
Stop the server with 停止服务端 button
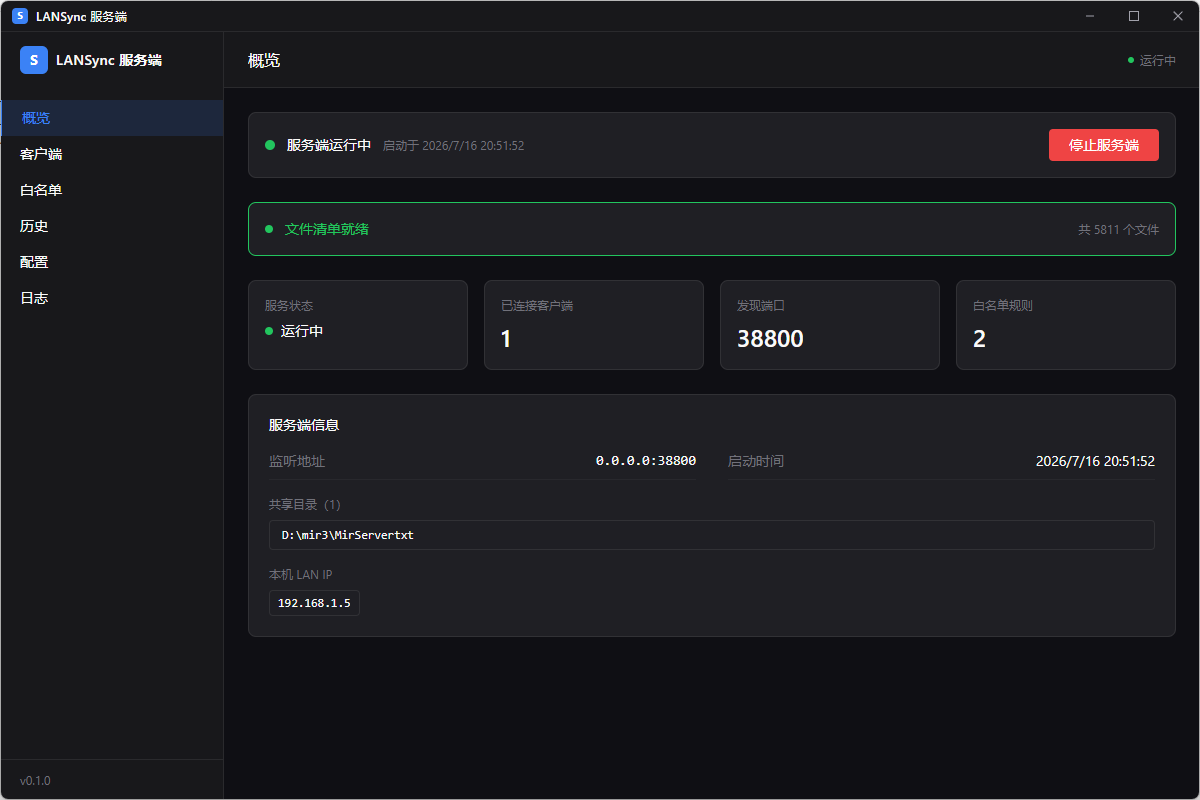[x=1104, y=145]
